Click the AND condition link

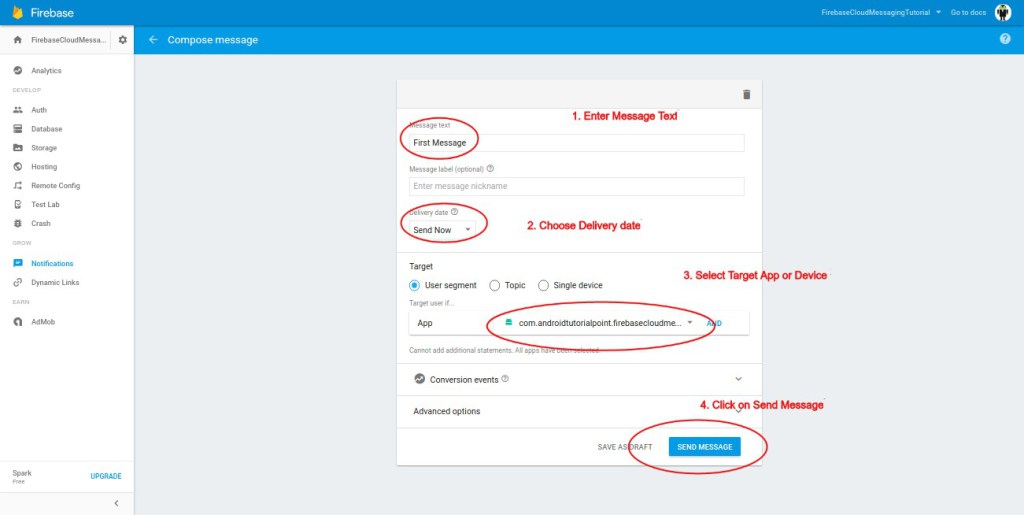pos(714,323)
